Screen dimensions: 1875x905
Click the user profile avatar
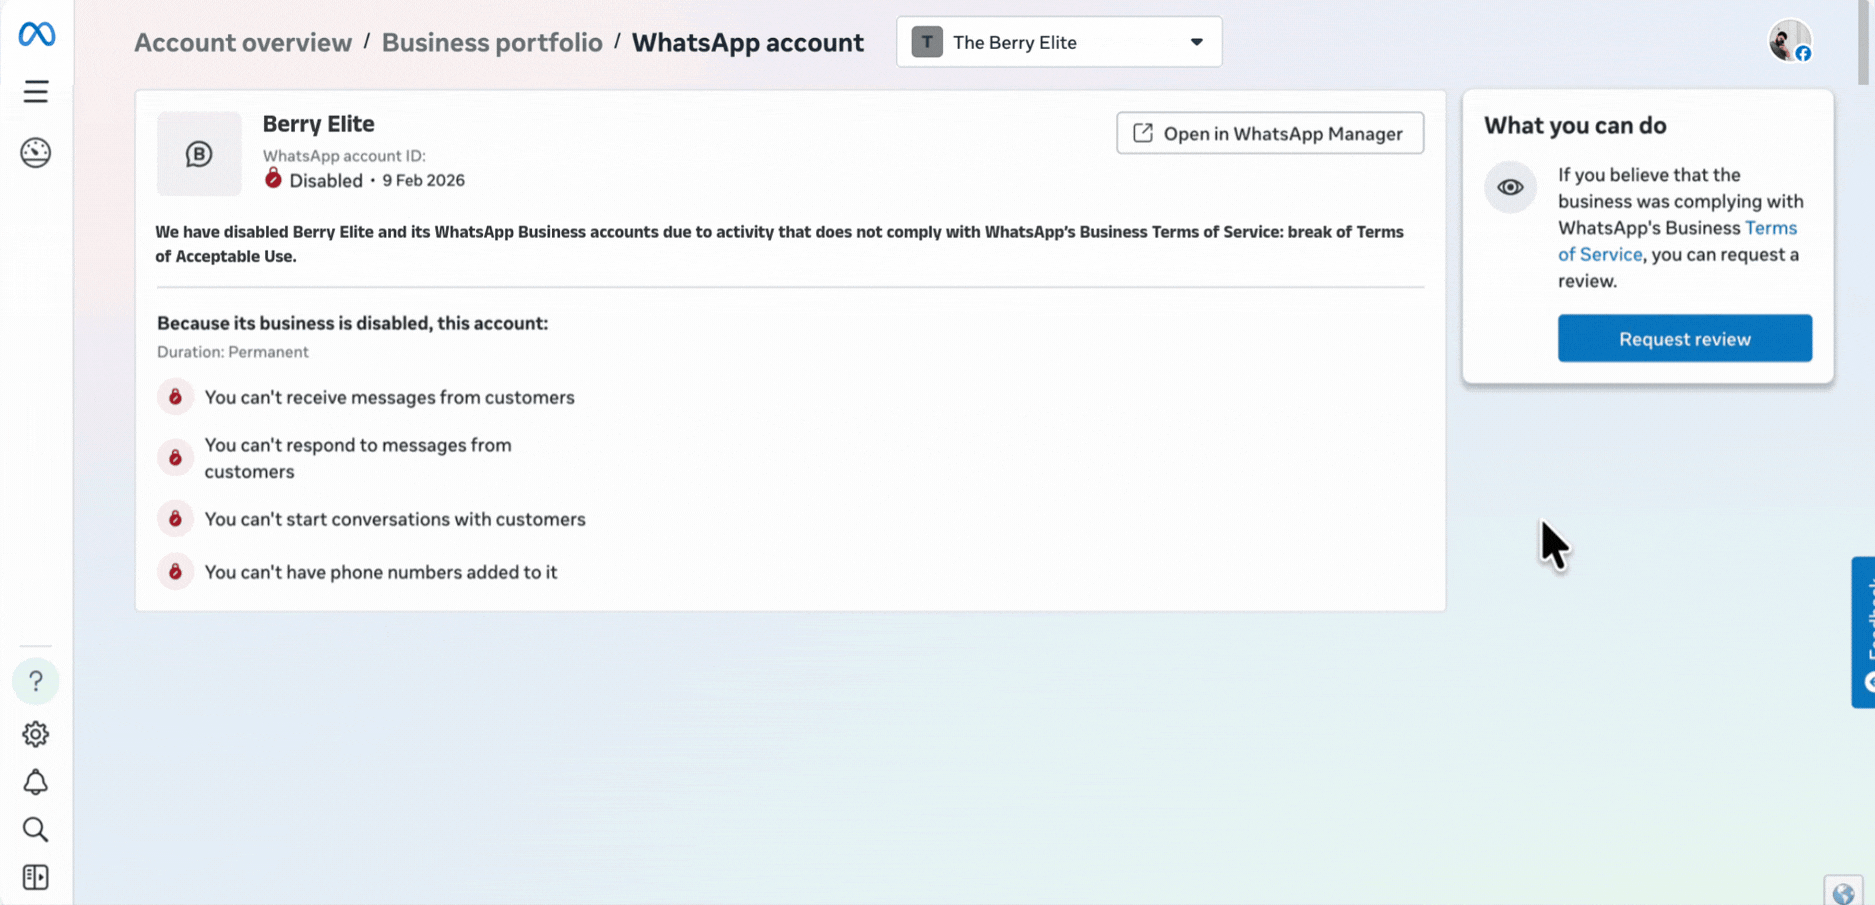pos(1790,42)
